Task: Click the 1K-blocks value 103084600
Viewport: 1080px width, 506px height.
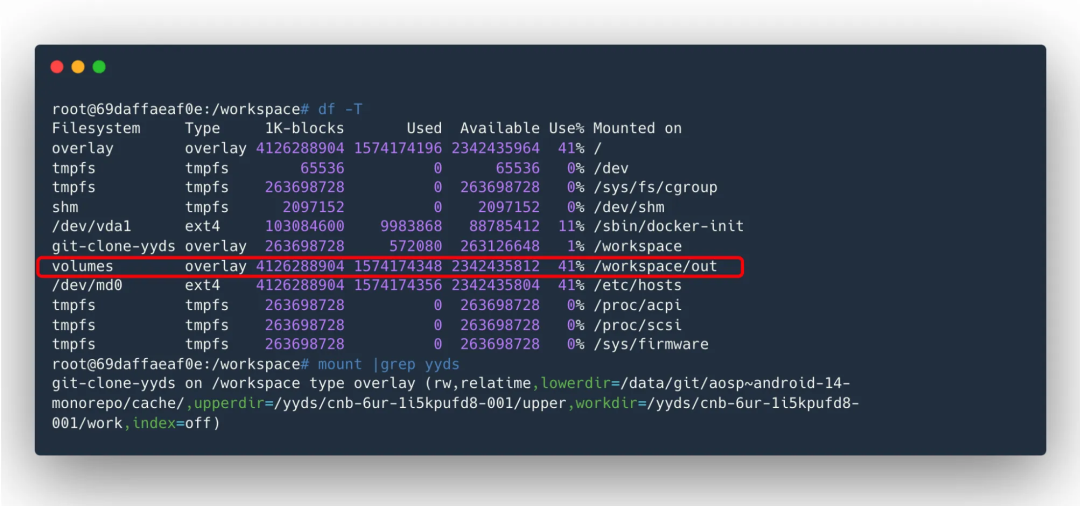Action: (x=304, y=226)
